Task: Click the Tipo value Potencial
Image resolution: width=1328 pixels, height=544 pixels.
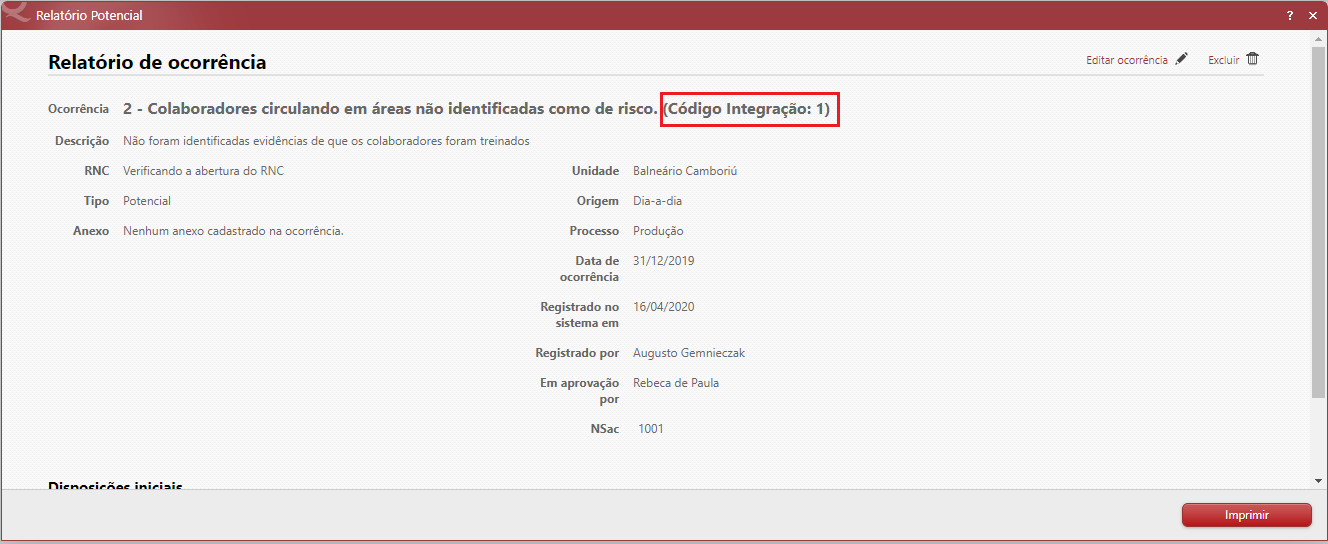Action: pos(147,201)
